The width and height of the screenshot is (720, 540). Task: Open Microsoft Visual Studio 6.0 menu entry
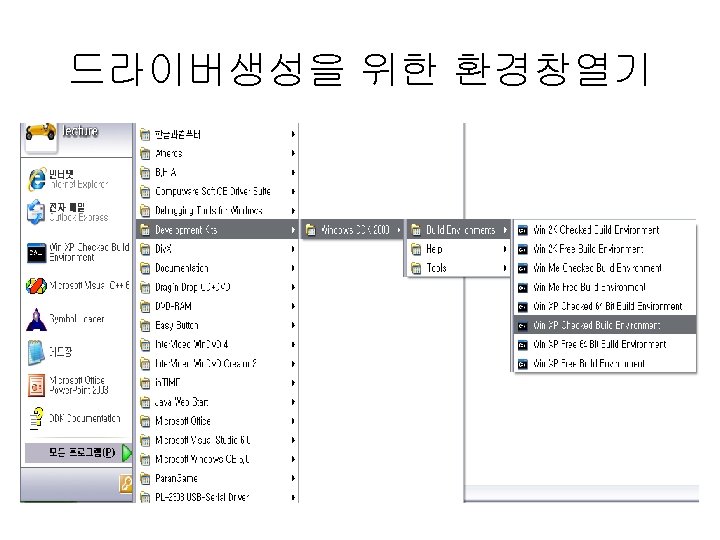coord(218,440)
